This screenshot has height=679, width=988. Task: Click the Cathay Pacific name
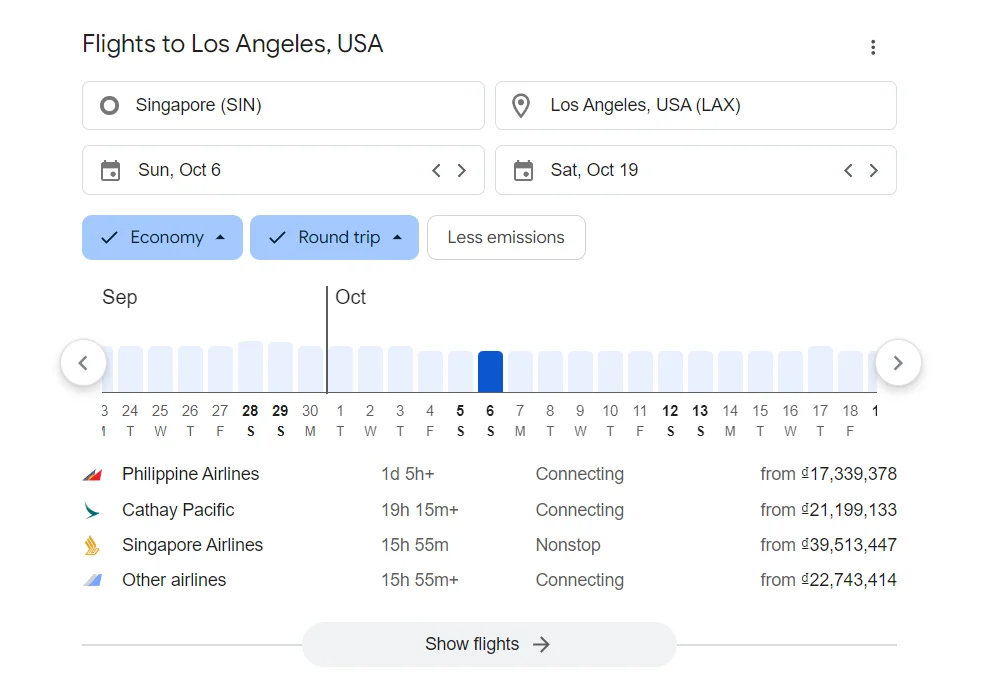pyautogui.click(x=178, y=510)
